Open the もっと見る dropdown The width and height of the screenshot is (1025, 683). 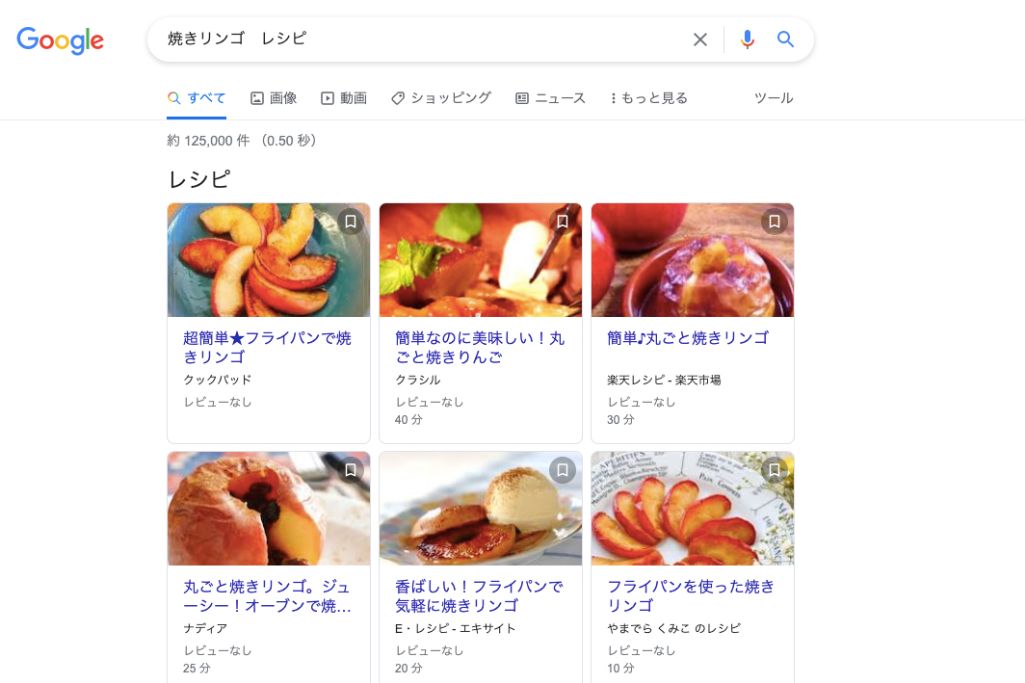648,97
